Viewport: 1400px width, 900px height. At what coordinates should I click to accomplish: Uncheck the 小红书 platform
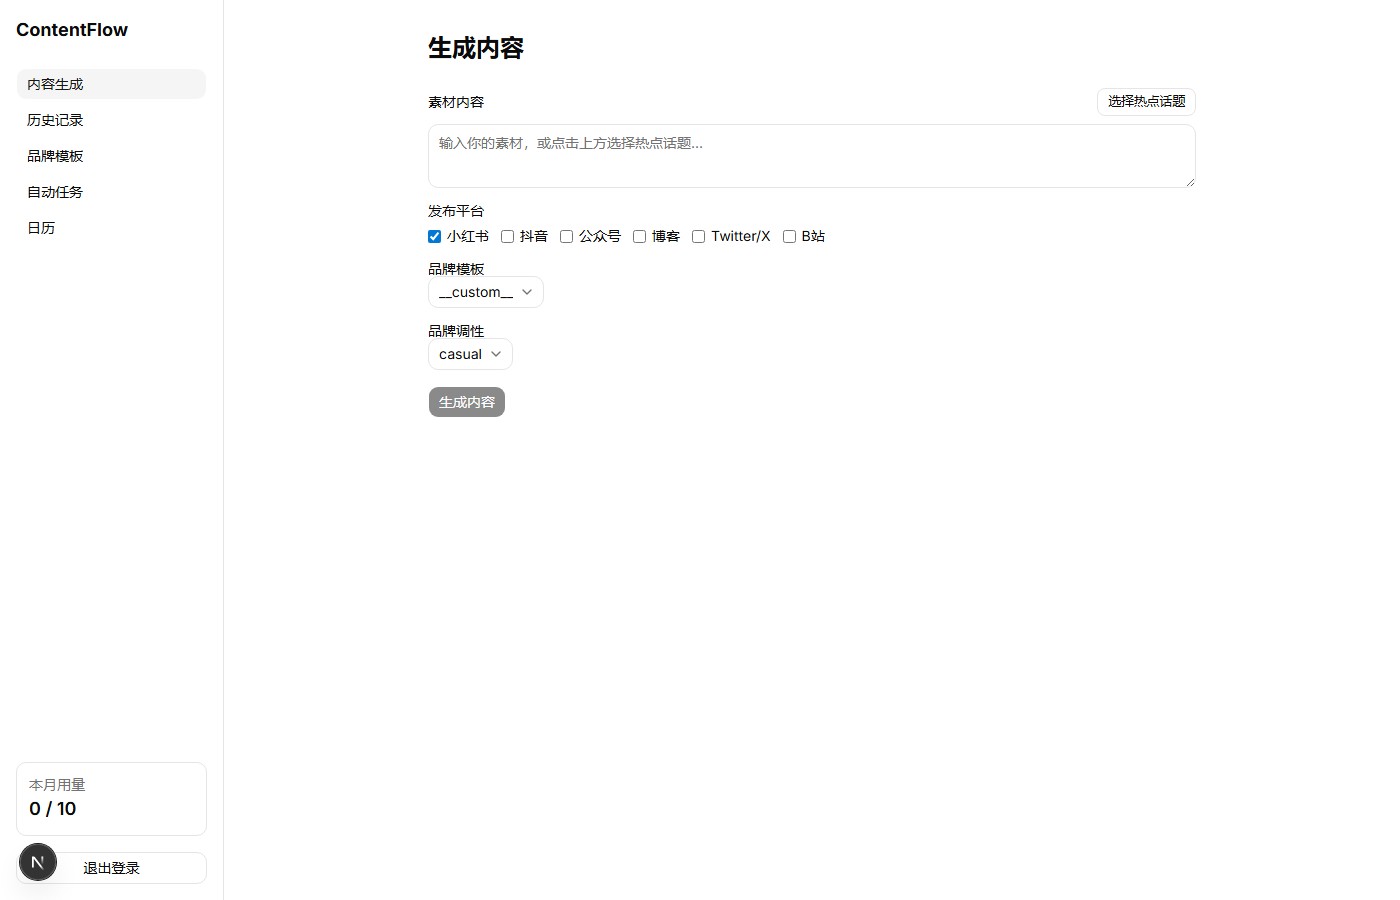click(434, 236)
